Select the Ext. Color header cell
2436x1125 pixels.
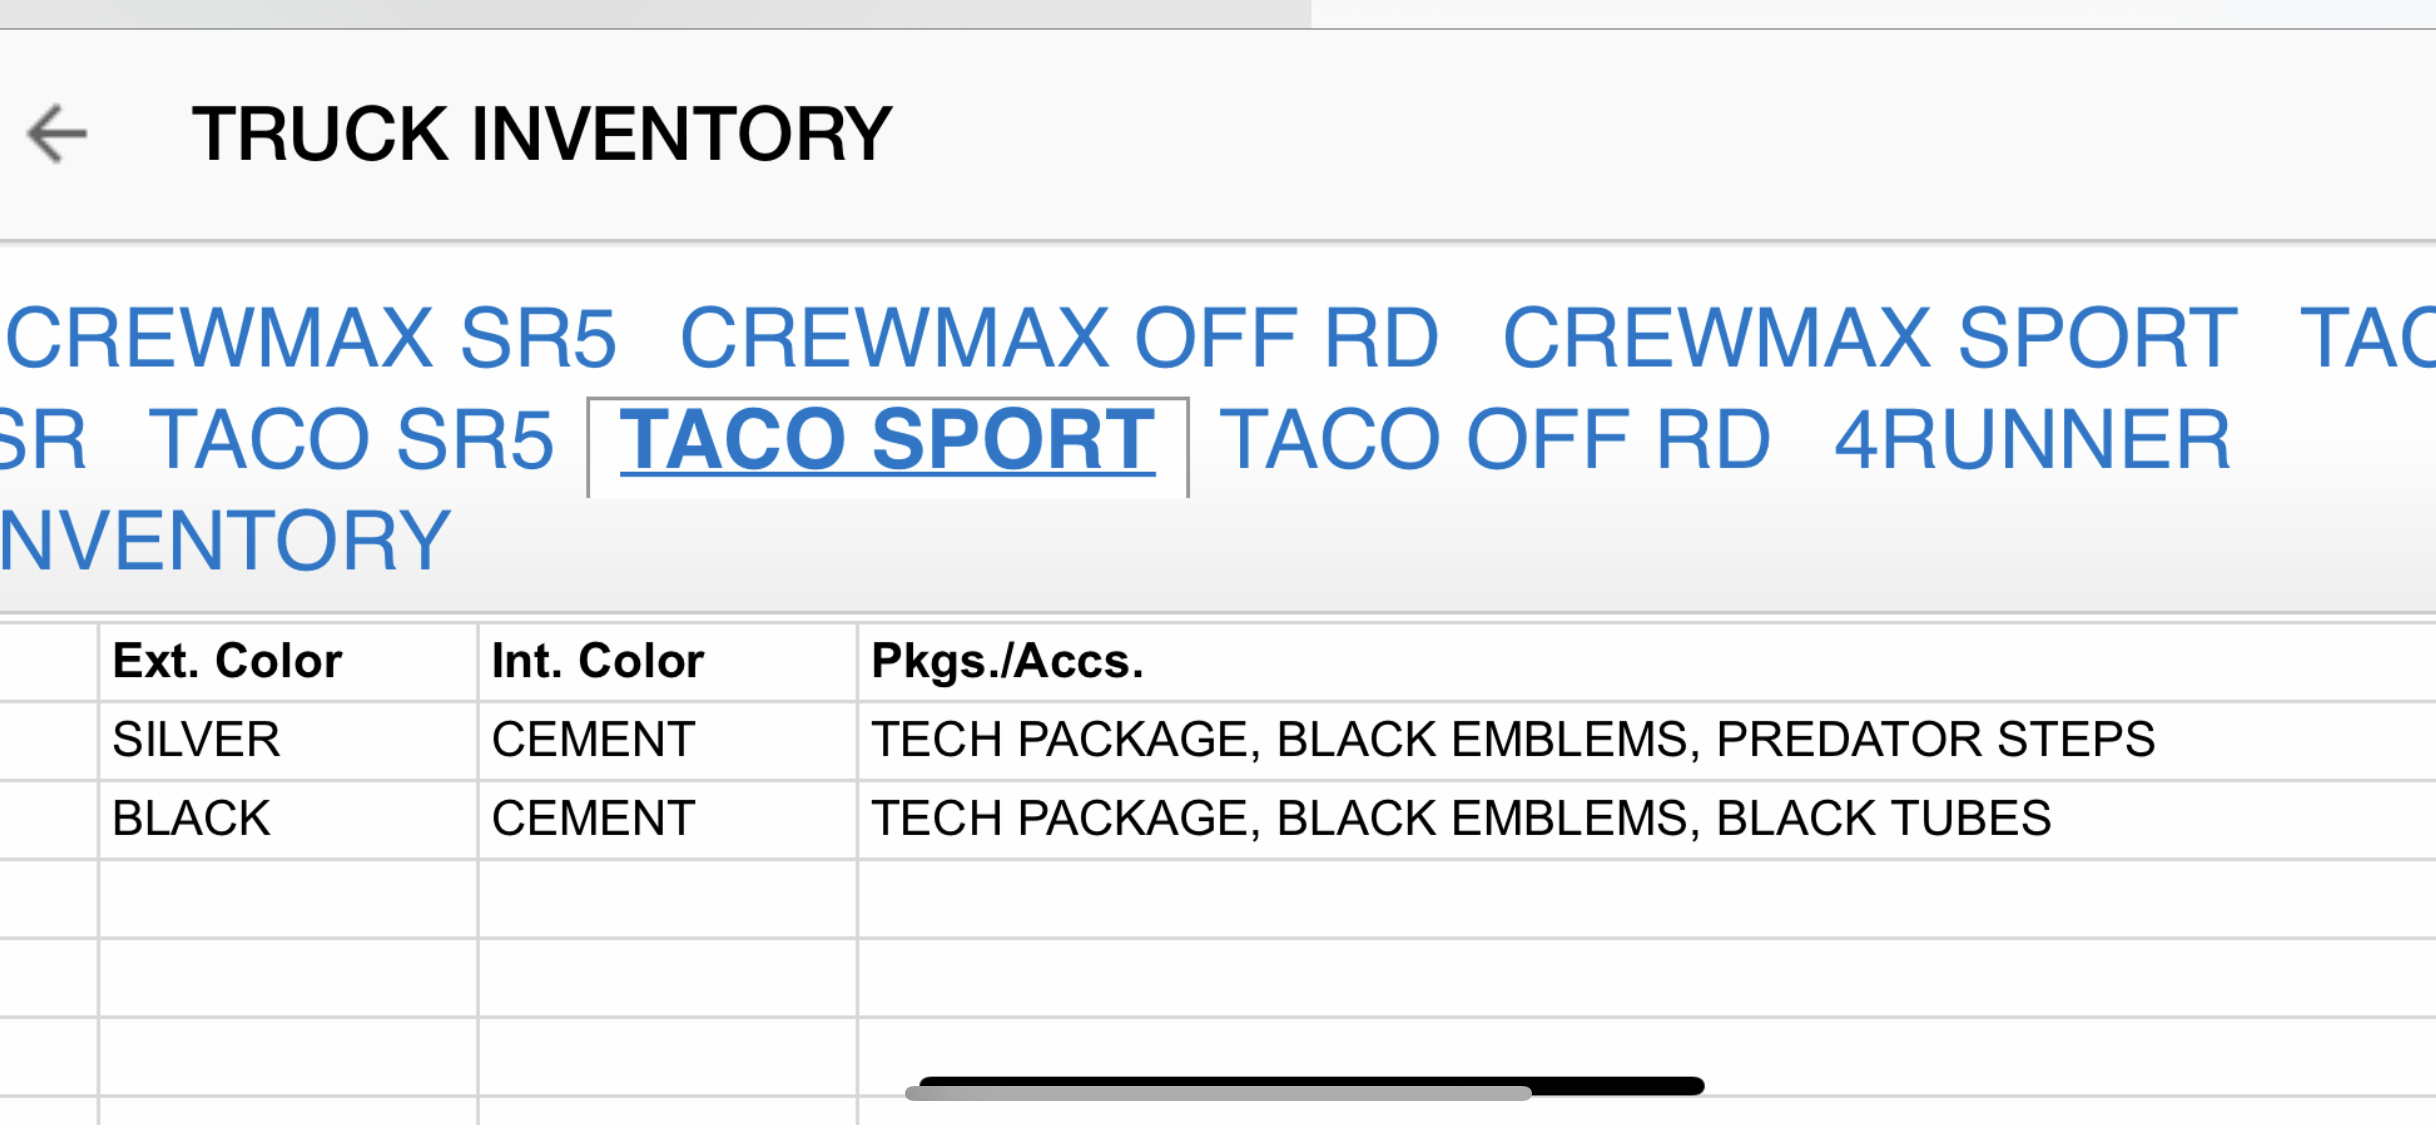click(288, 662)
